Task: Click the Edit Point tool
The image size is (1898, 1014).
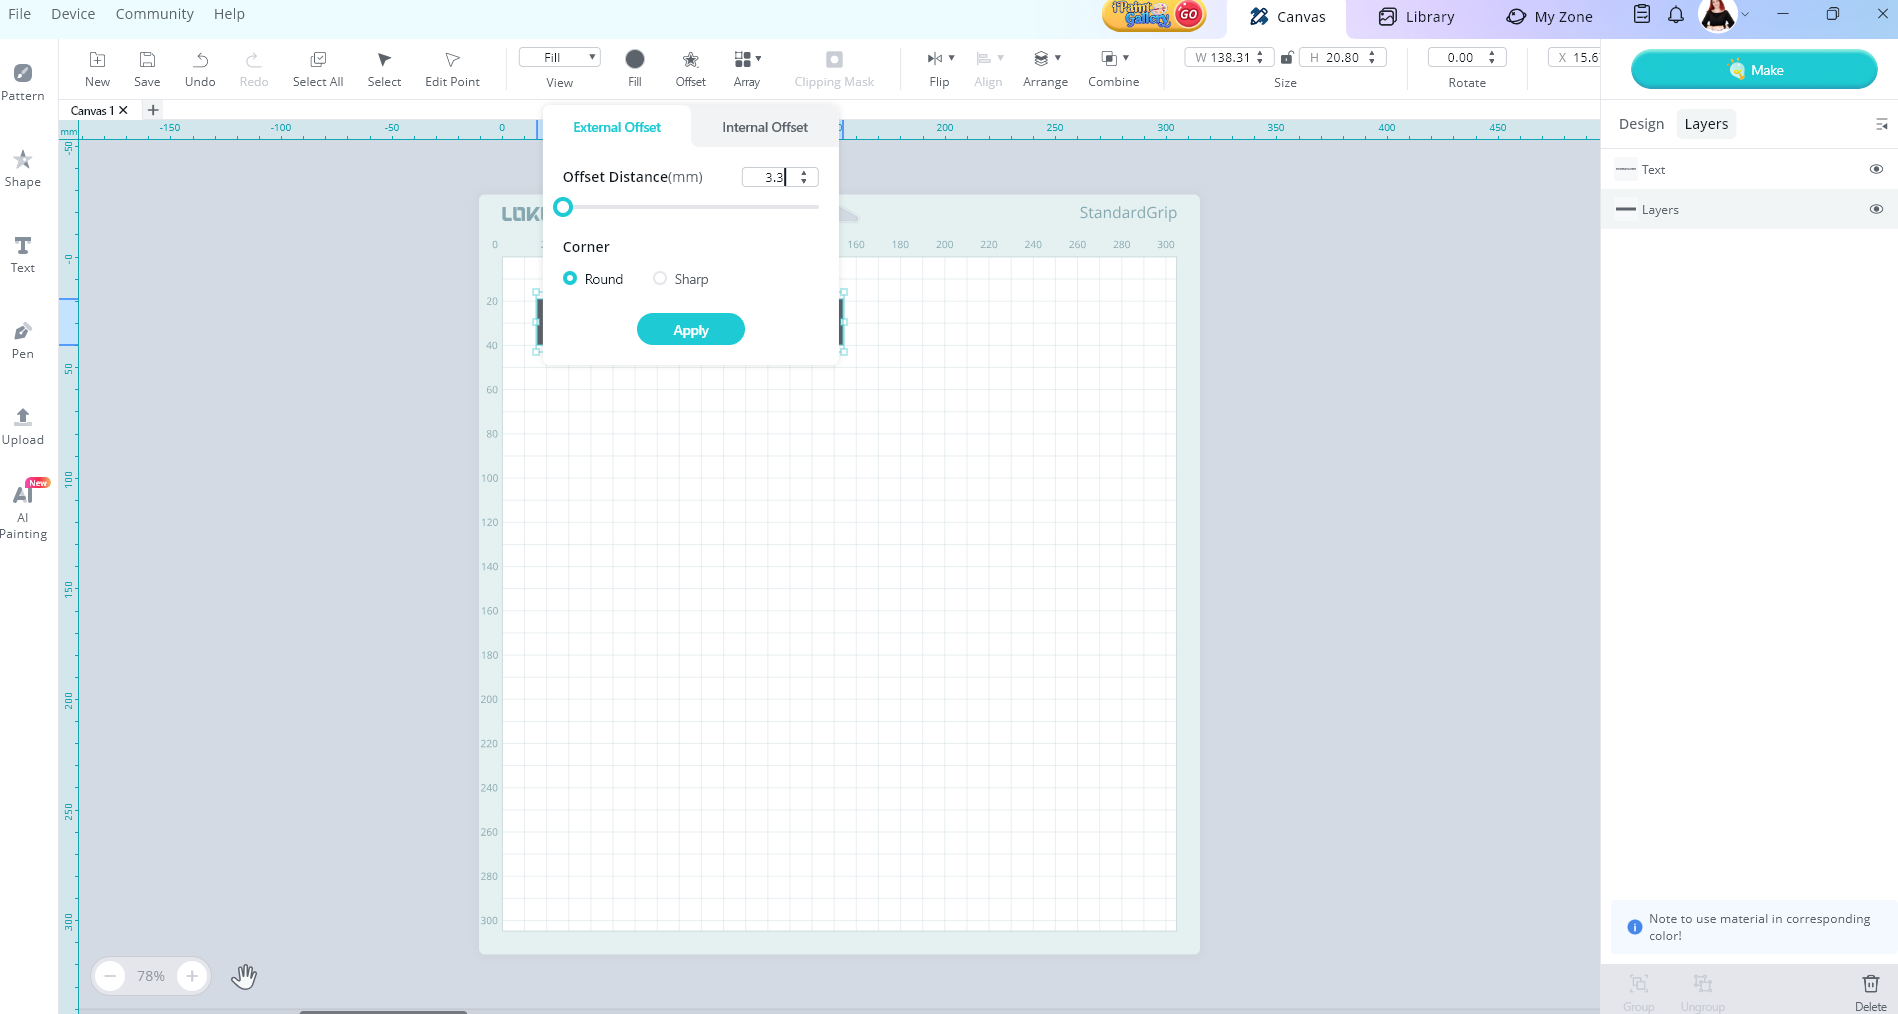Action: coord(452,68)
